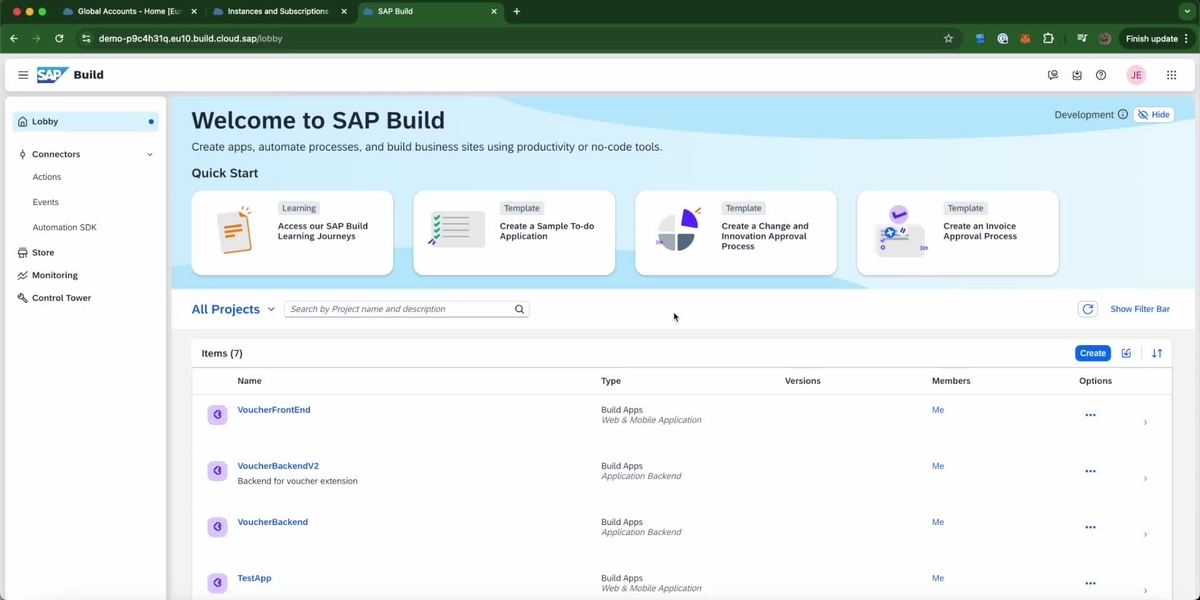1200x600 pixels.
Task: Open the help question mark icon
Action: pos(1101,75)
